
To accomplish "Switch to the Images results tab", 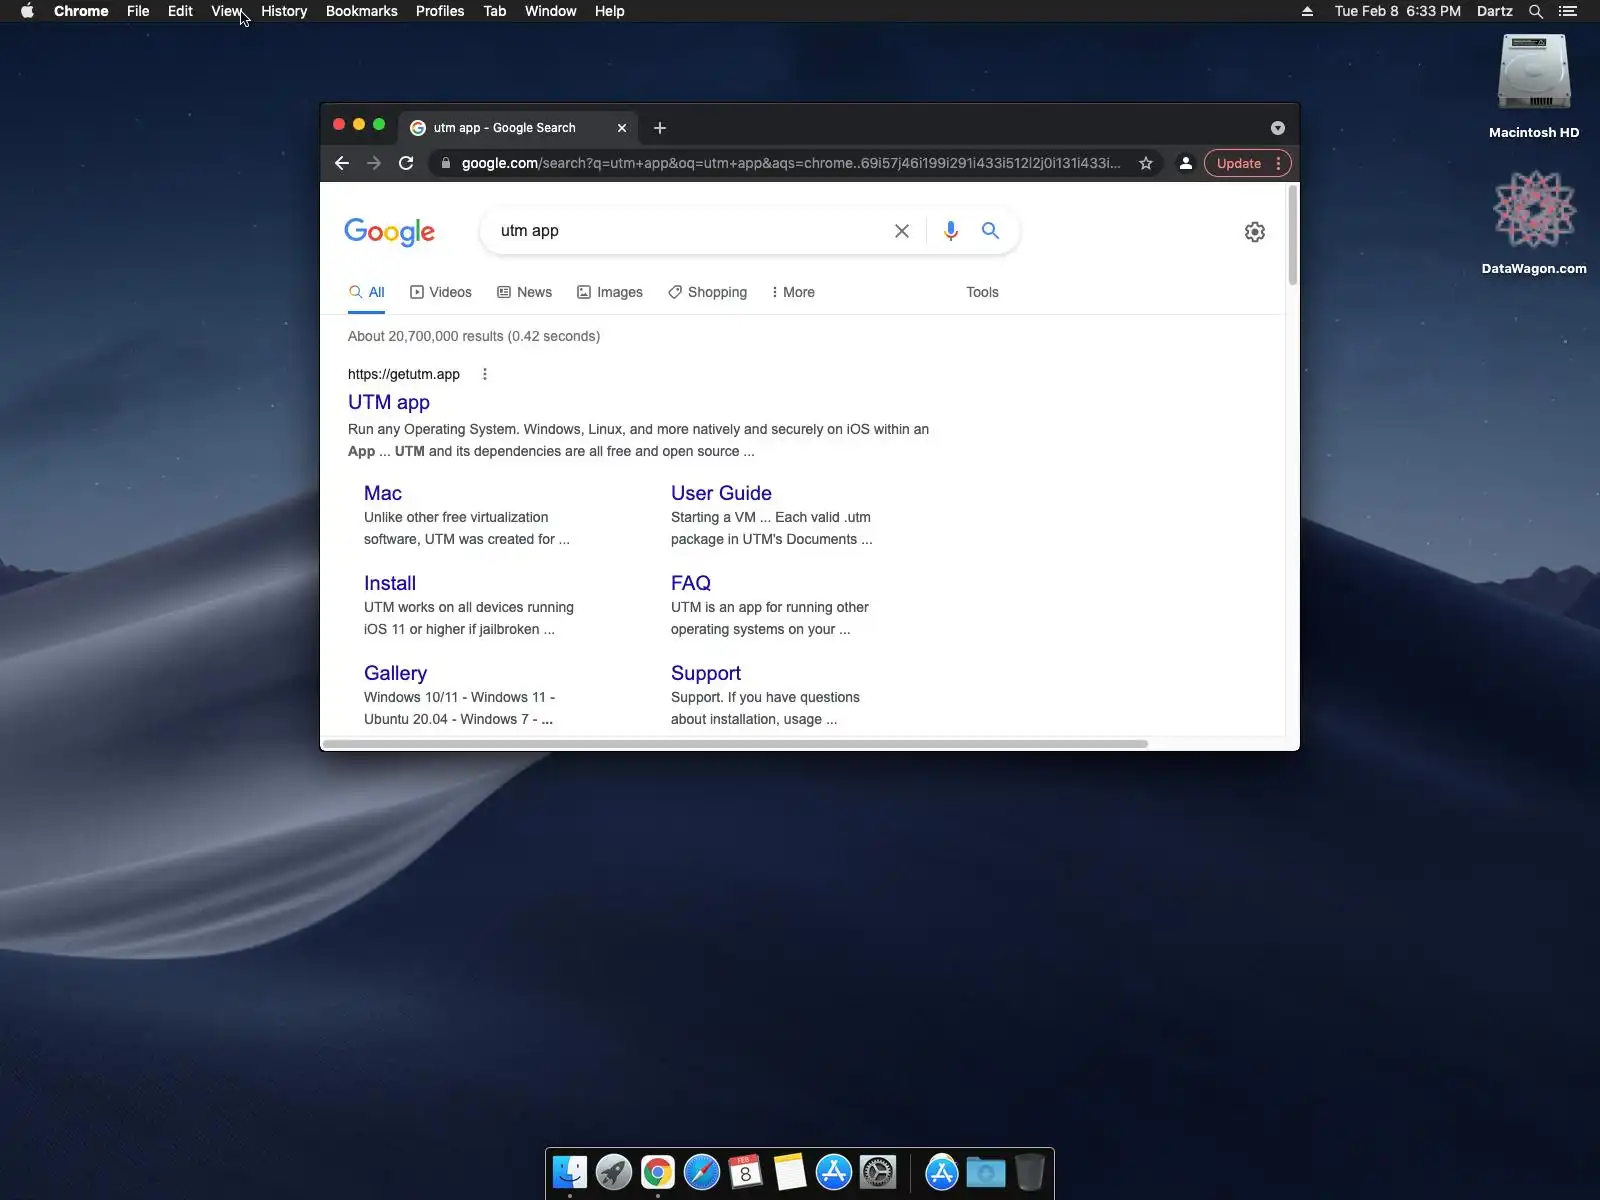I will click(610, 292).
